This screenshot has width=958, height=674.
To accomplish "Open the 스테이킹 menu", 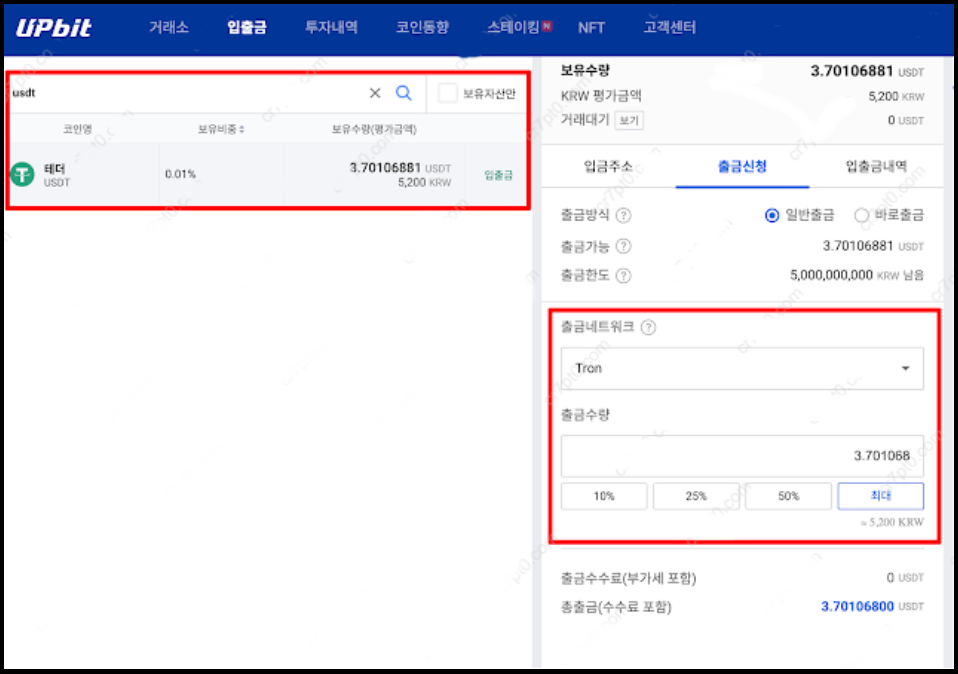I will pos(513,27).
